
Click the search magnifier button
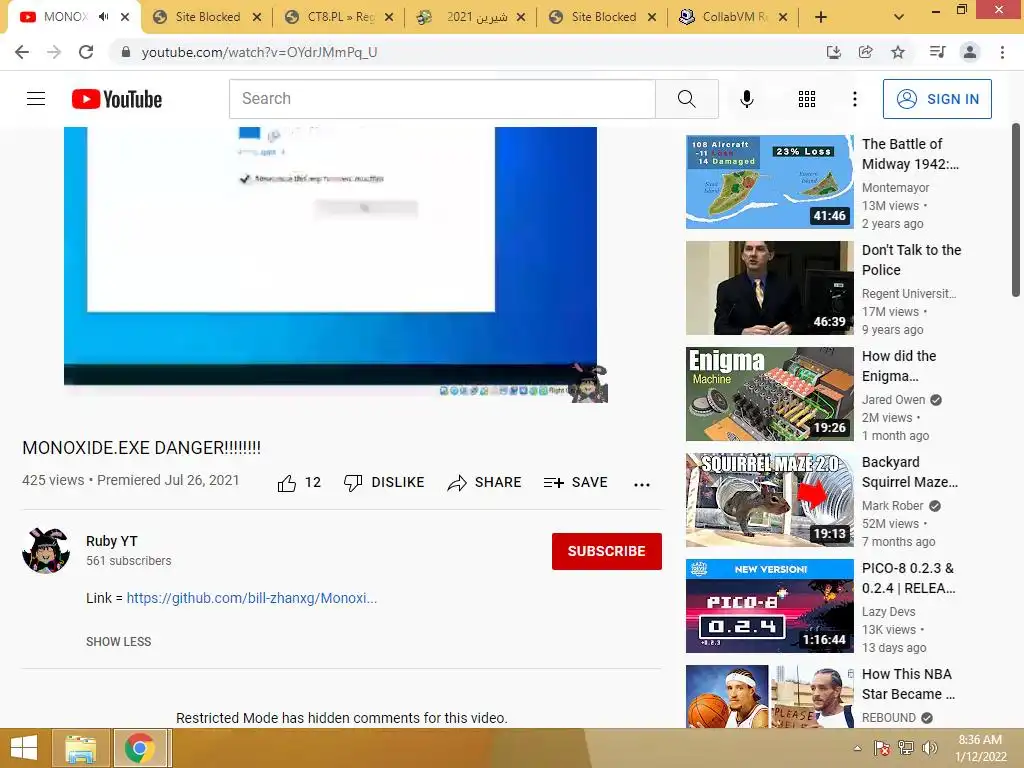click(x=686, y=99)
